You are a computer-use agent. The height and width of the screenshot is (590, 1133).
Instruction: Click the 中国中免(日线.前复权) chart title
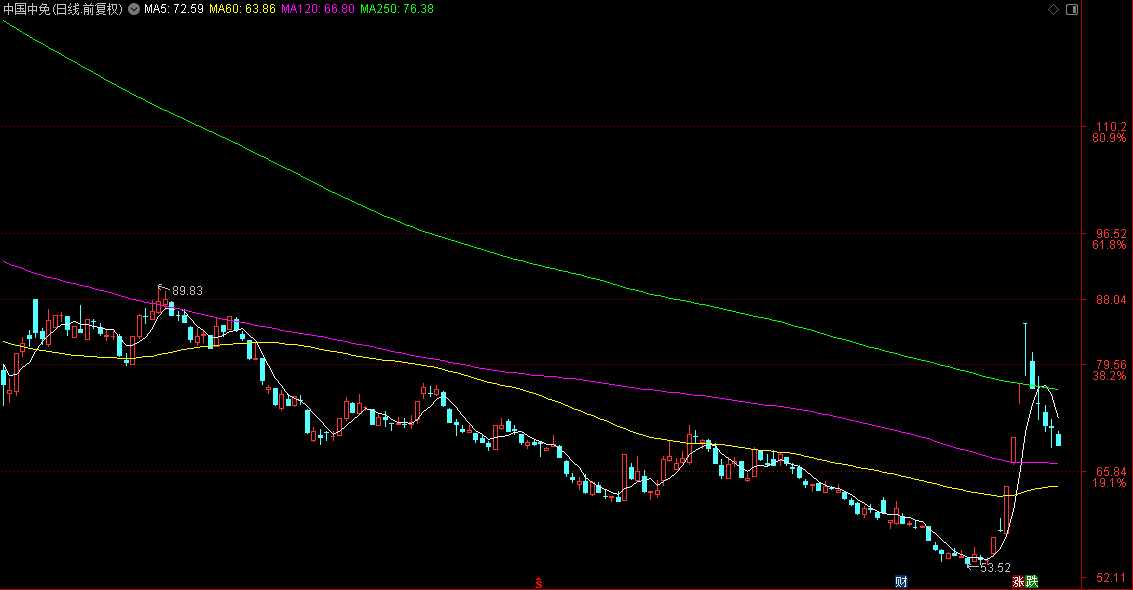(x=64, y=9)
